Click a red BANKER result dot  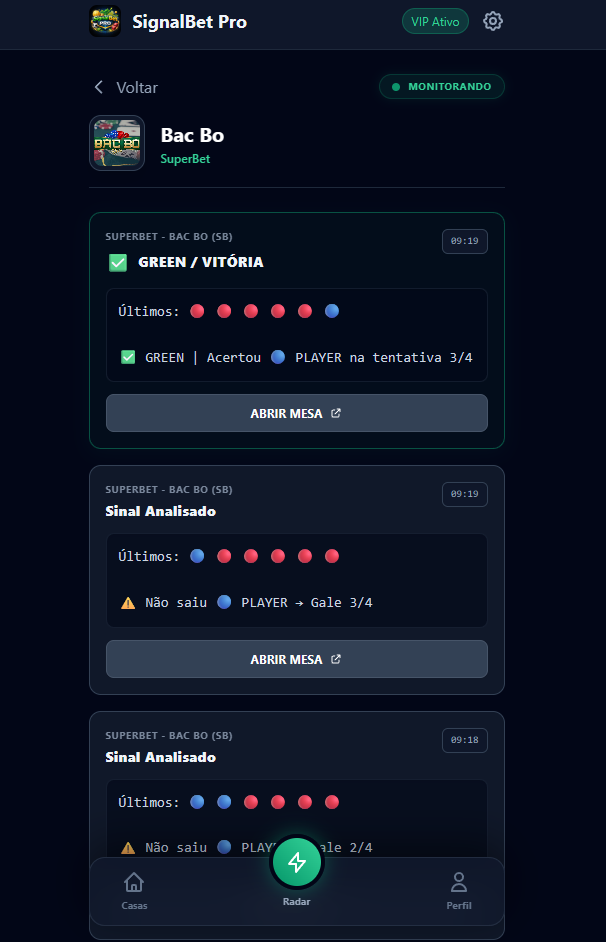[196, 311]
